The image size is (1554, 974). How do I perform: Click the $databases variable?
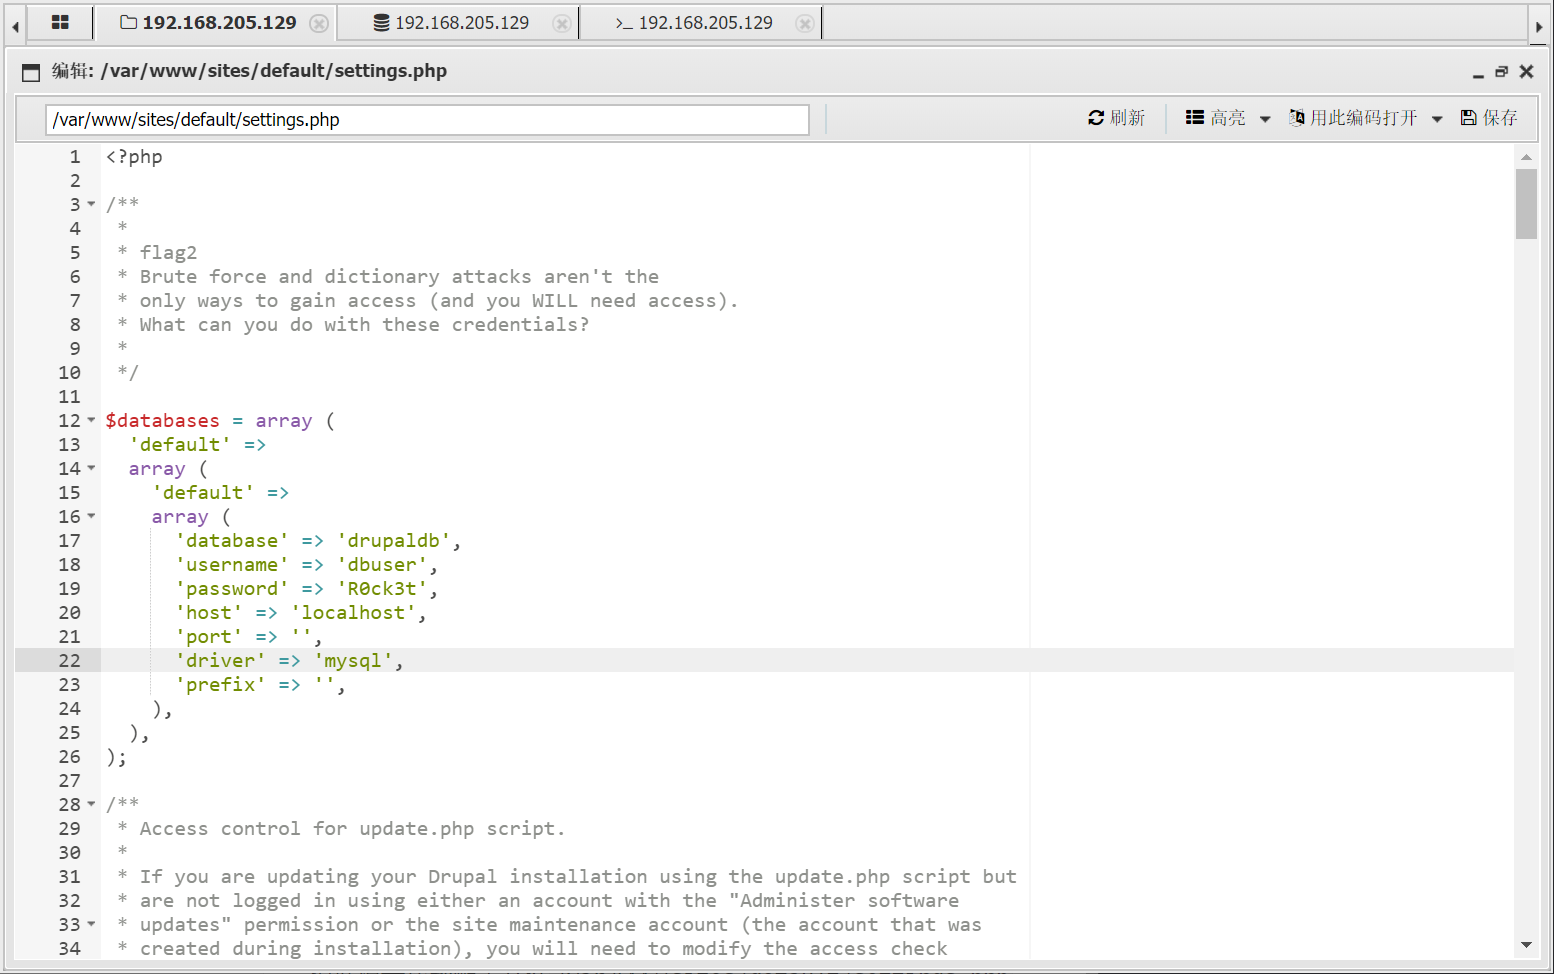coord(162,421)
